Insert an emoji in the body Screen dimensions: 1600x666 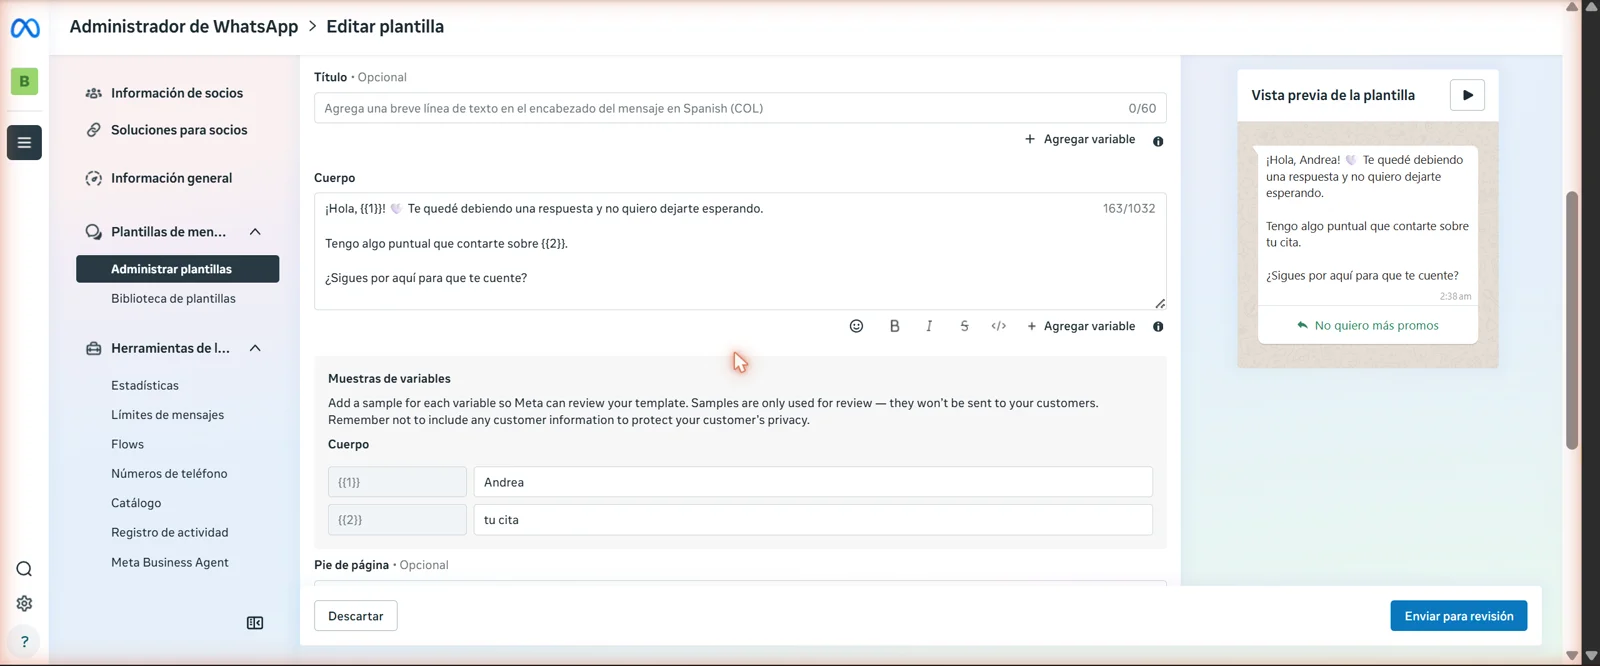point(856,326)
